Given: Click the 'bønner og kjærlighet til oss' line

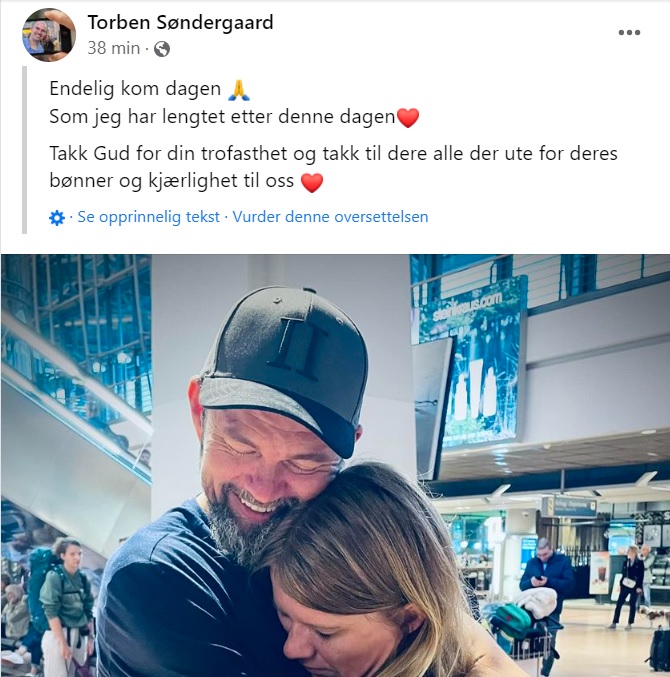Looking at the screenshot, I should (x=172, y=181).
